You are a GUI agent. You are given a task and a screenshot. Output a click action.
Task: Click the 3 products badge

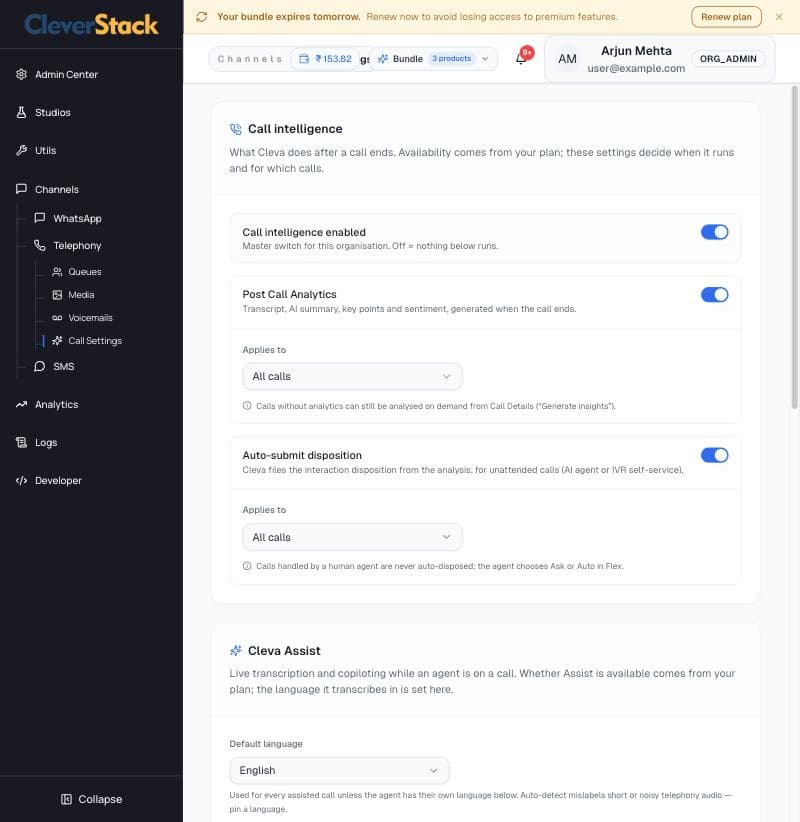click(451, 59)
